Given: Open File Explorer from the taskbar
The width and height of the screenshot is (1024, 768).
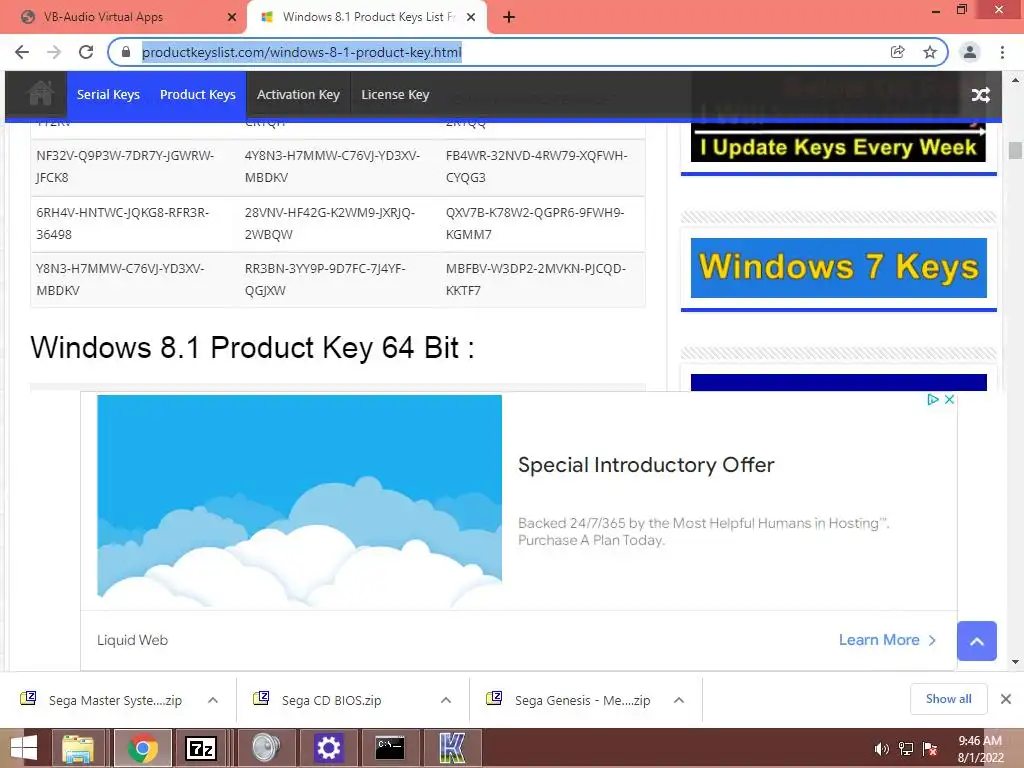Looking at the screenshot, I should click(78, 748).
